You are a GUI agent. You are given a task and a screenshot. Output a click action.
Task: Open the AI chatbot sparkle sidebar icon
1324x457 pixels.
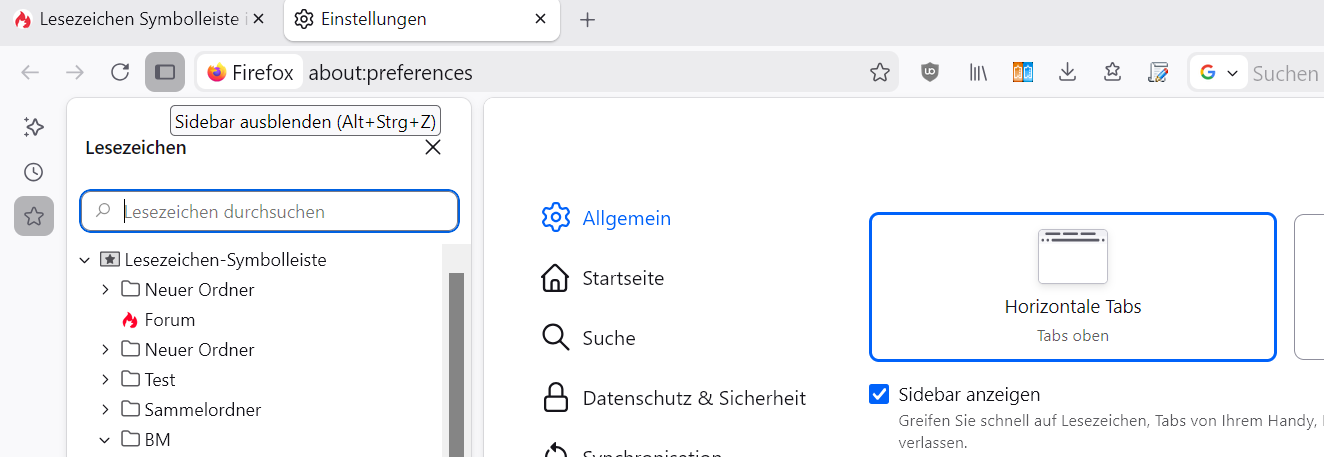pyautogui.click(x=34, y=127)
